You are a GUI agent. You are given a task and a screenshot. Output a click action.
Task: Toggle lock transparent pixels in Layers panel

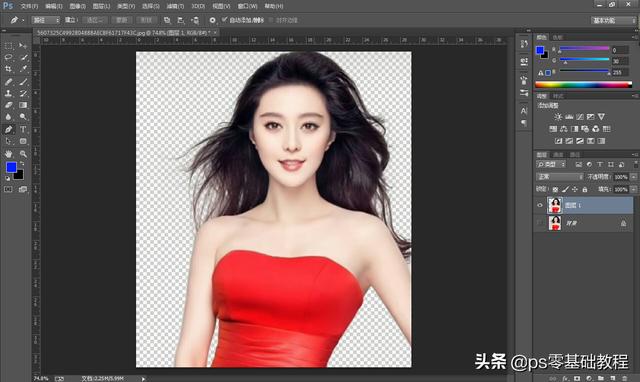(555, 189)
